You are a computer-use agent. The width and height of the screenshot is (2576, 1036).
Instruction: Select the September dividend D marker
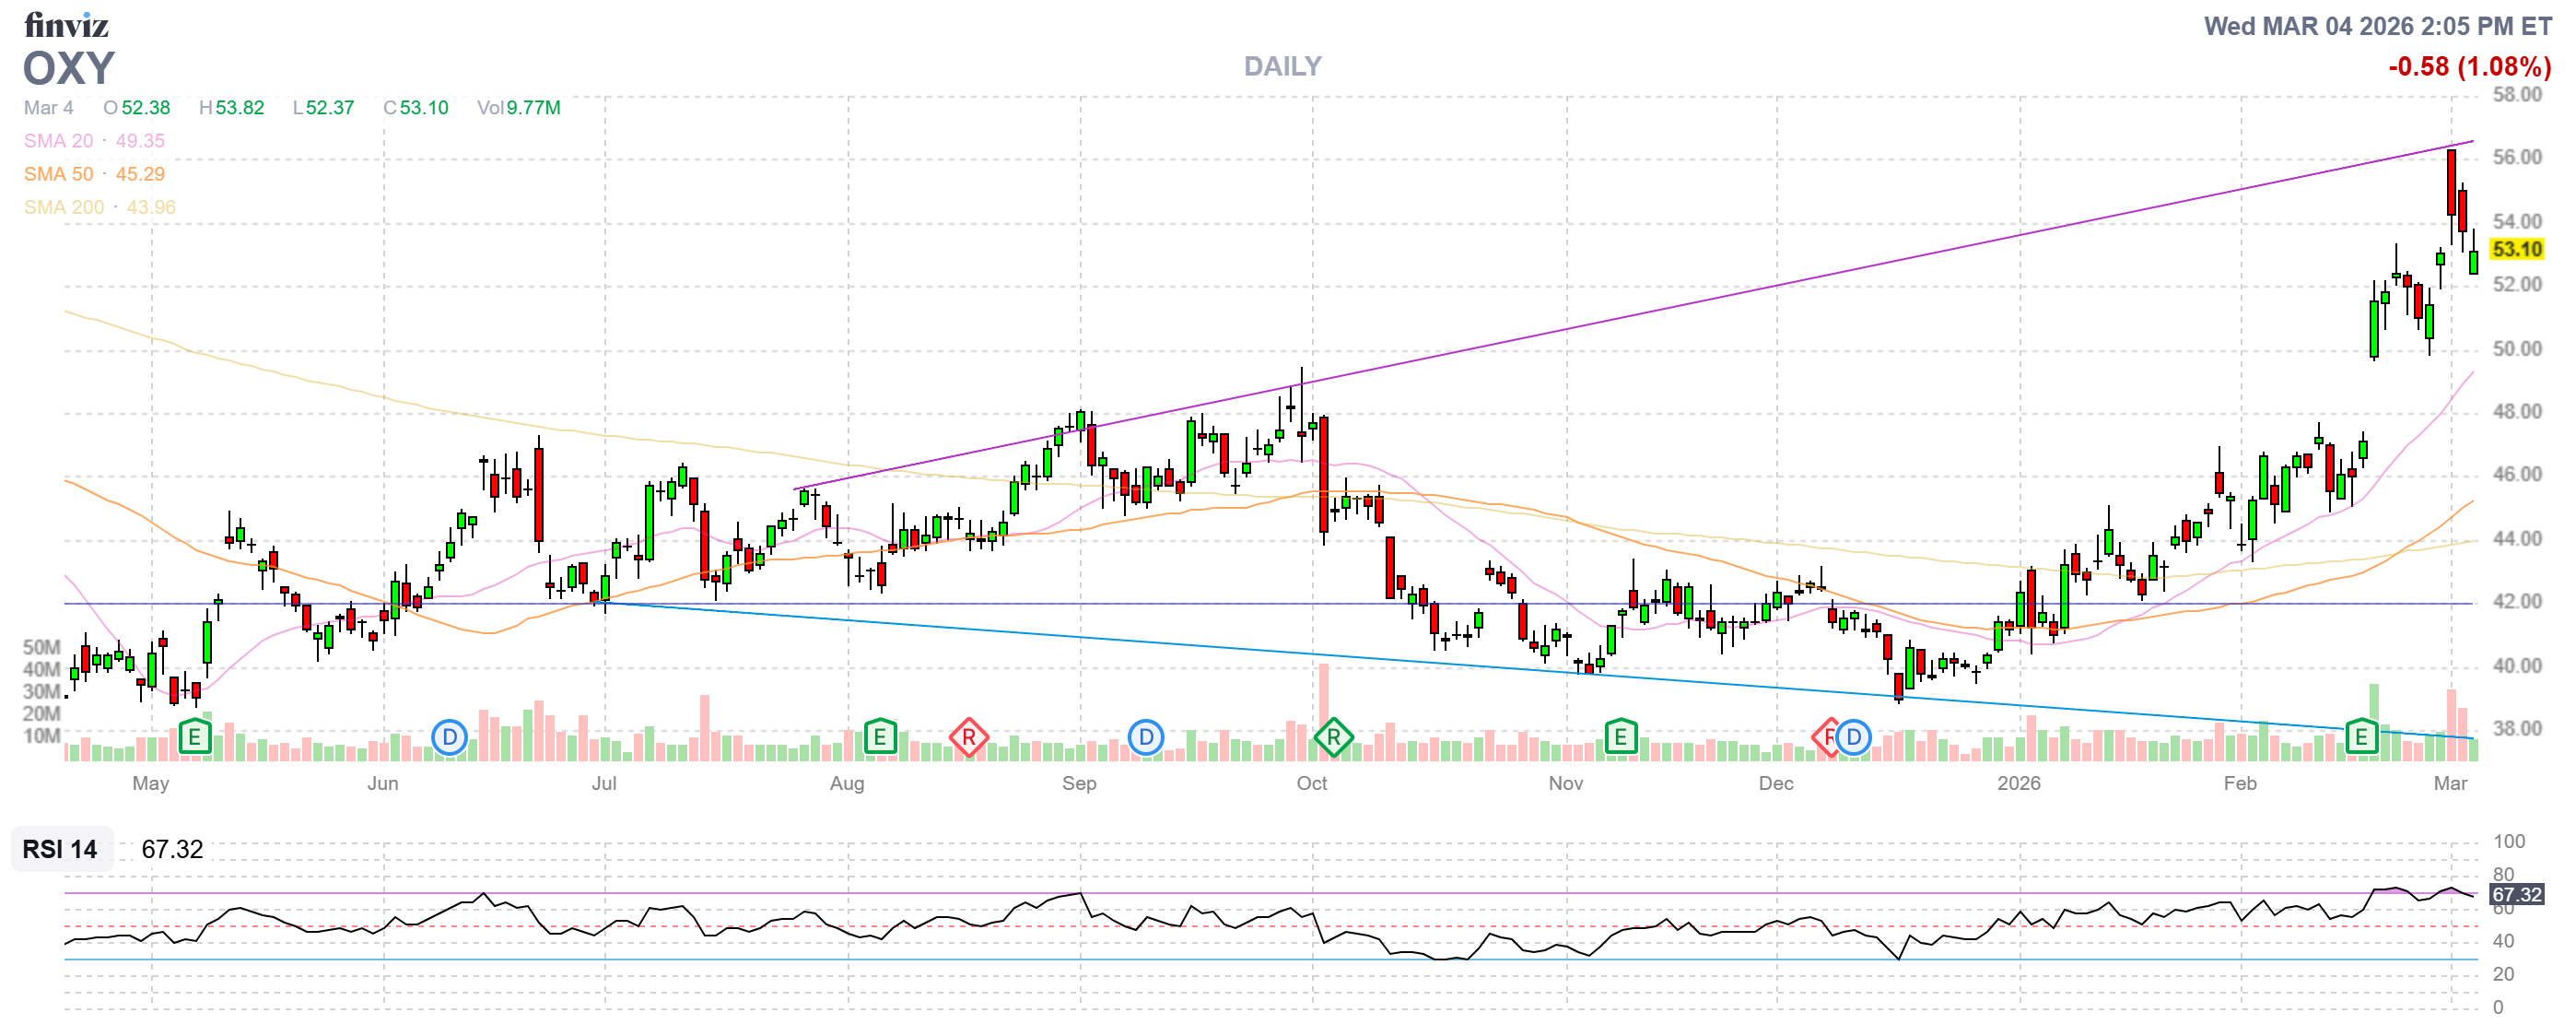tap(1145, 738)
